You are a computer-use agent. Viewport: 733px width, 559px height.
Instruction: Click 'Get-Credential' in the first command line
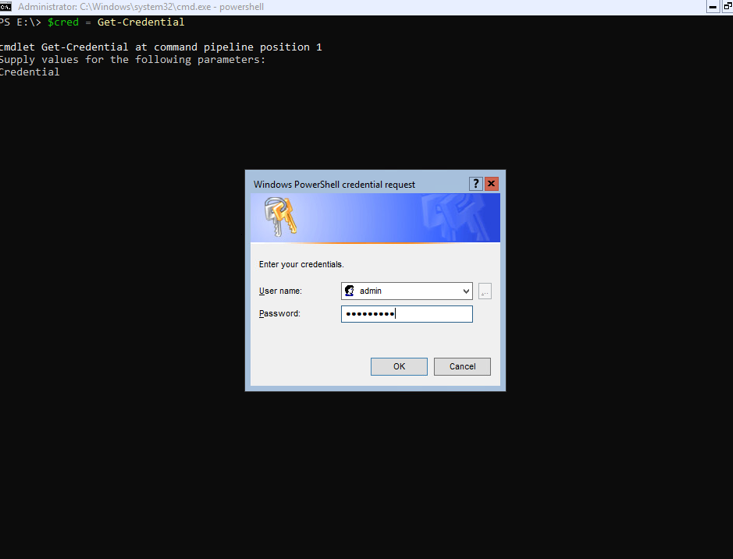(x=141, y=22)
